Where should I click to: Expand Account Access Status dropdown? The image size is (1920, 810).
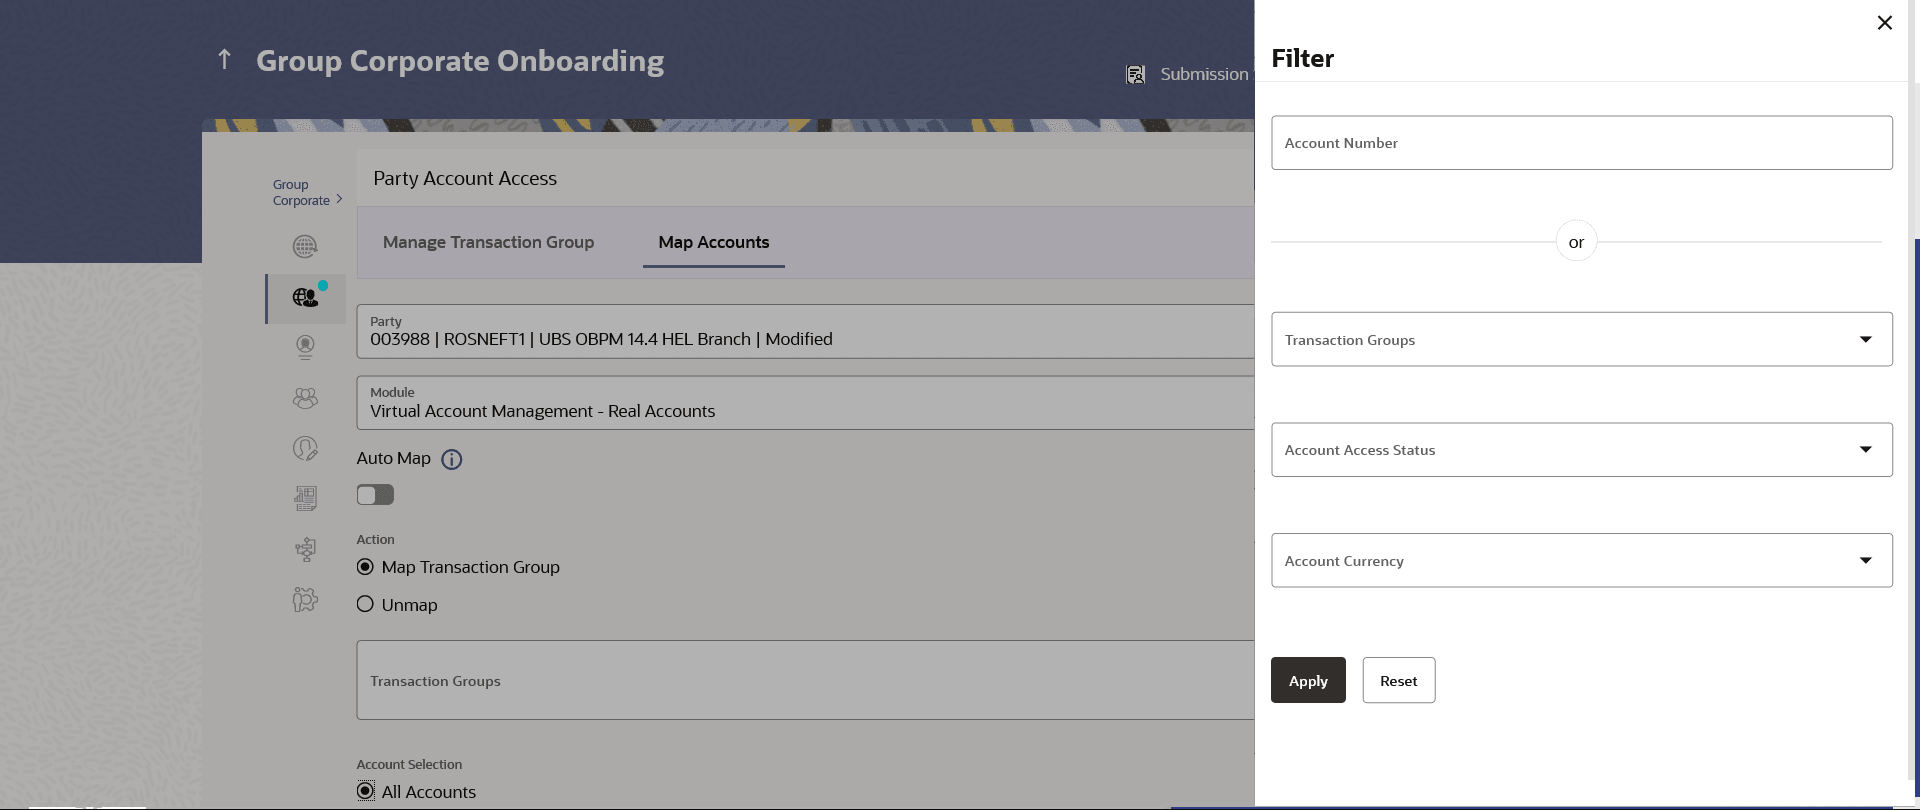pos(1581,450)
